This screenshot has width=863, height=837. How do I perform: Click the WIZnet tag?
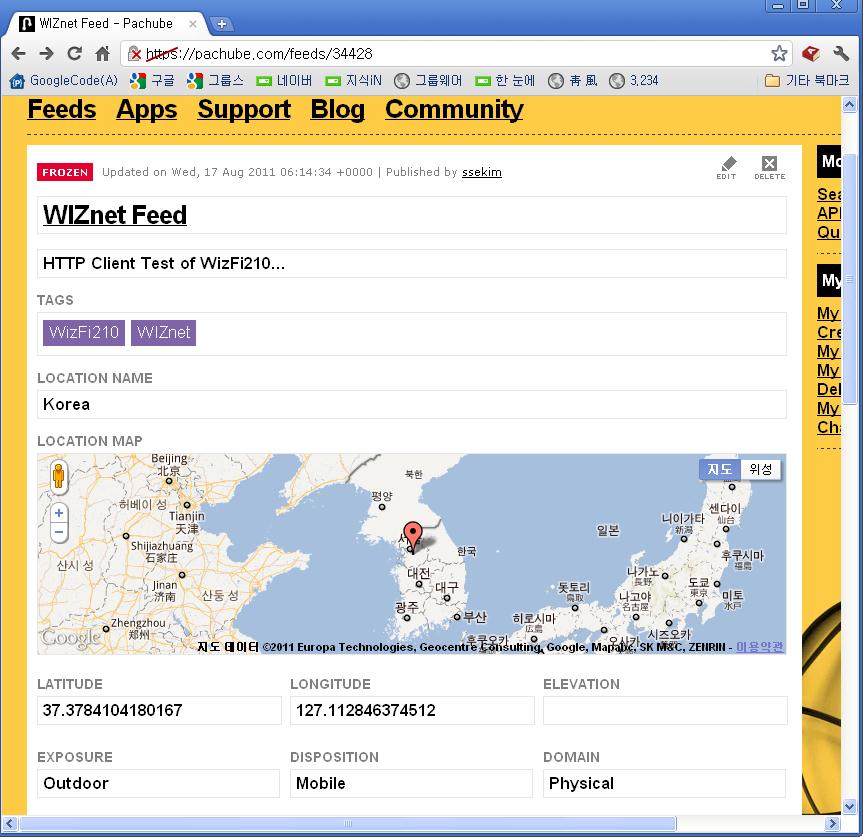(163, 332)
